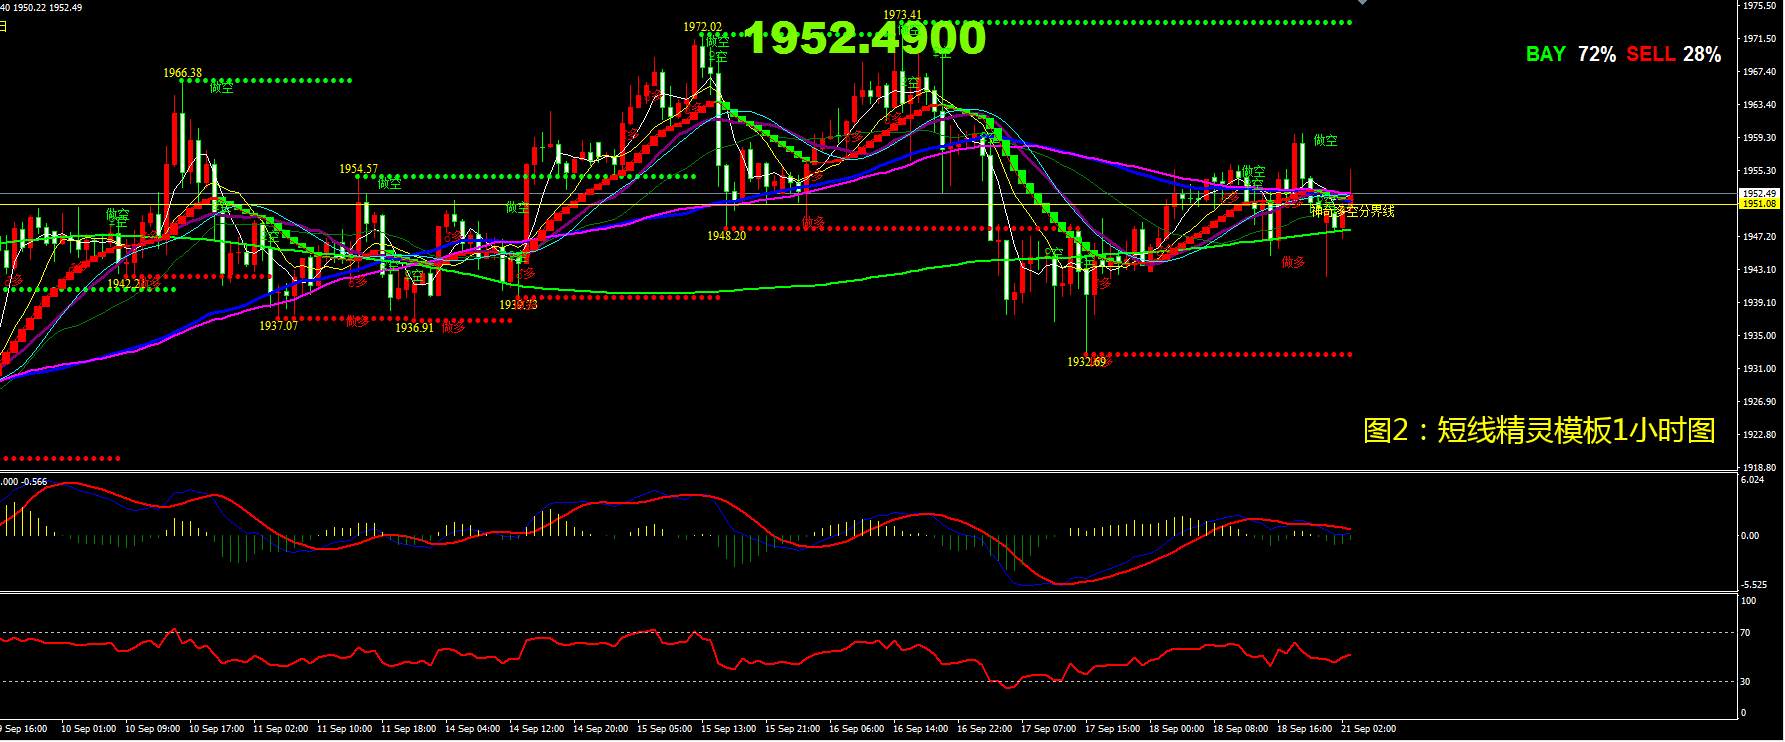Click the 1954.57 price label on chart
The height and width of the screenshot is (742, 1785).
pyautogui.click(x=358, y=169)
